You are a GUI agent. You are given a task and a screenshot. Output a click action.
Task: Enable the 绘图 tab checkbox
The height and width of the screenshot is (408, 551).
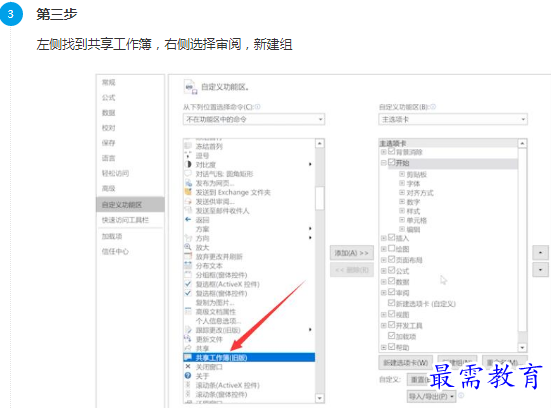tap(391, 248)
